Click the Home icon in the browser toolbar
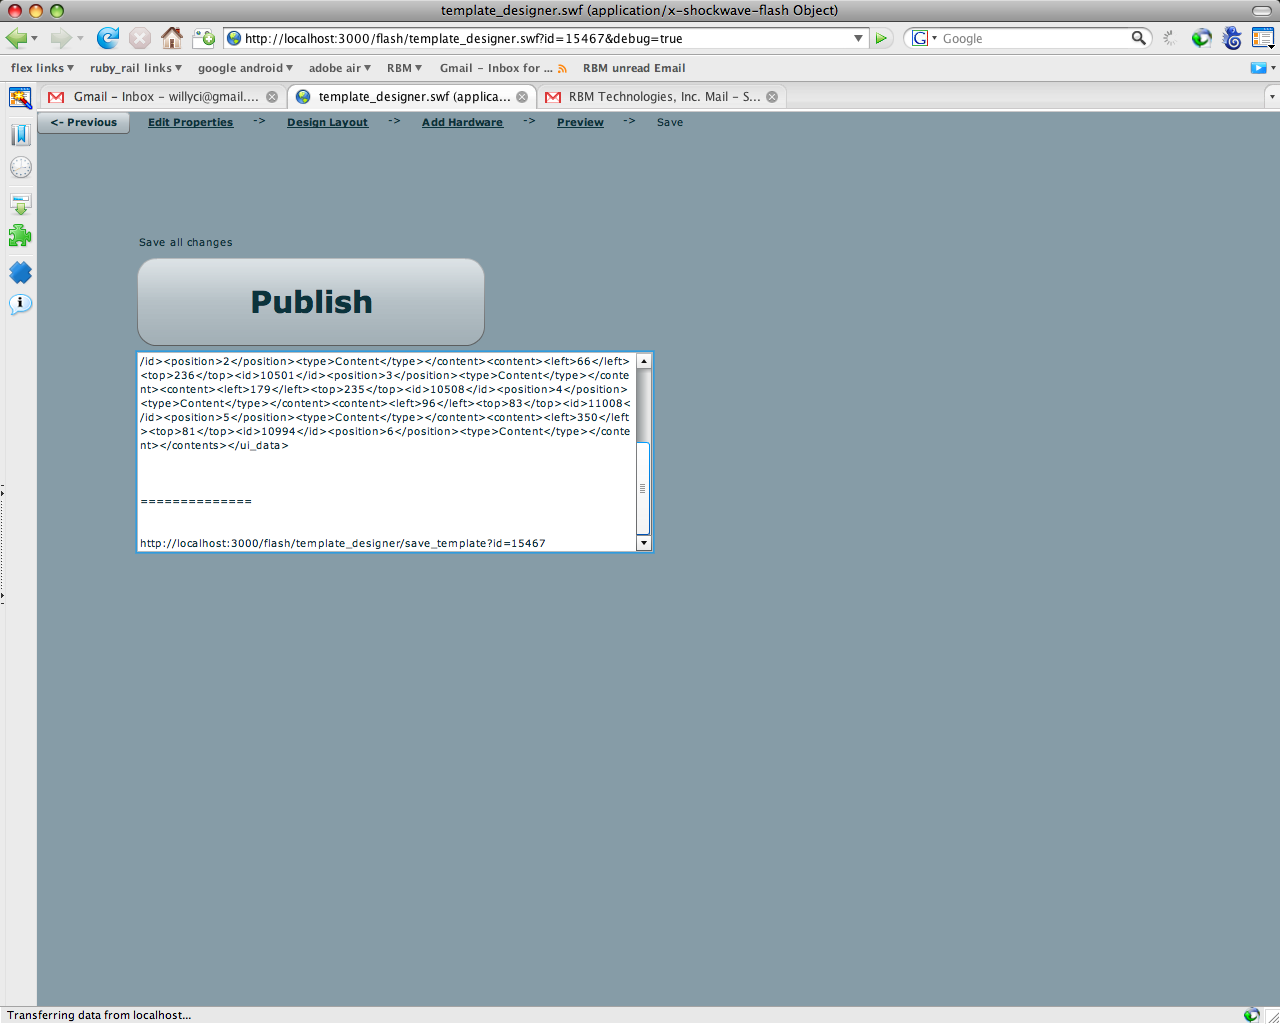Viewport: 1280px width, 1024px height. pos(171,38)
